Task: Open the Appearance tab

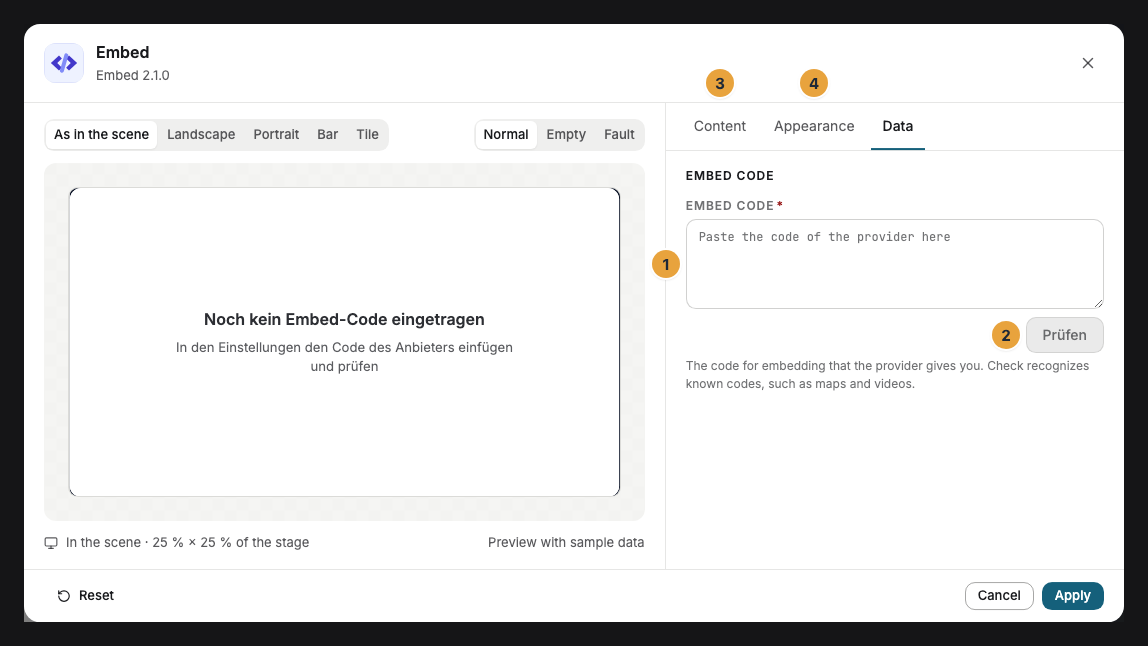Action: pos(814,126)
